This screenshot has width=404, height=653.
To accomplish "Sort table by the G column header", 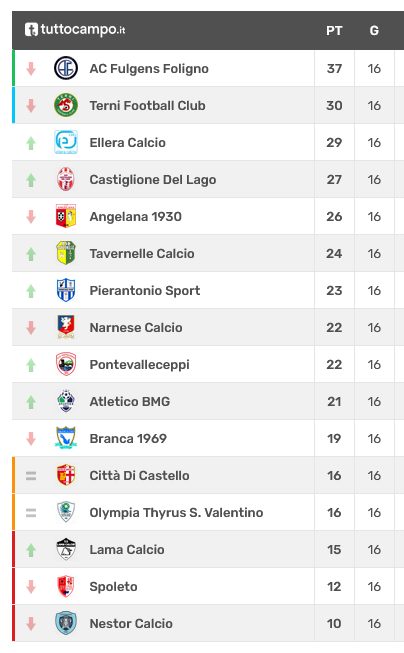I will pos(374,30).
